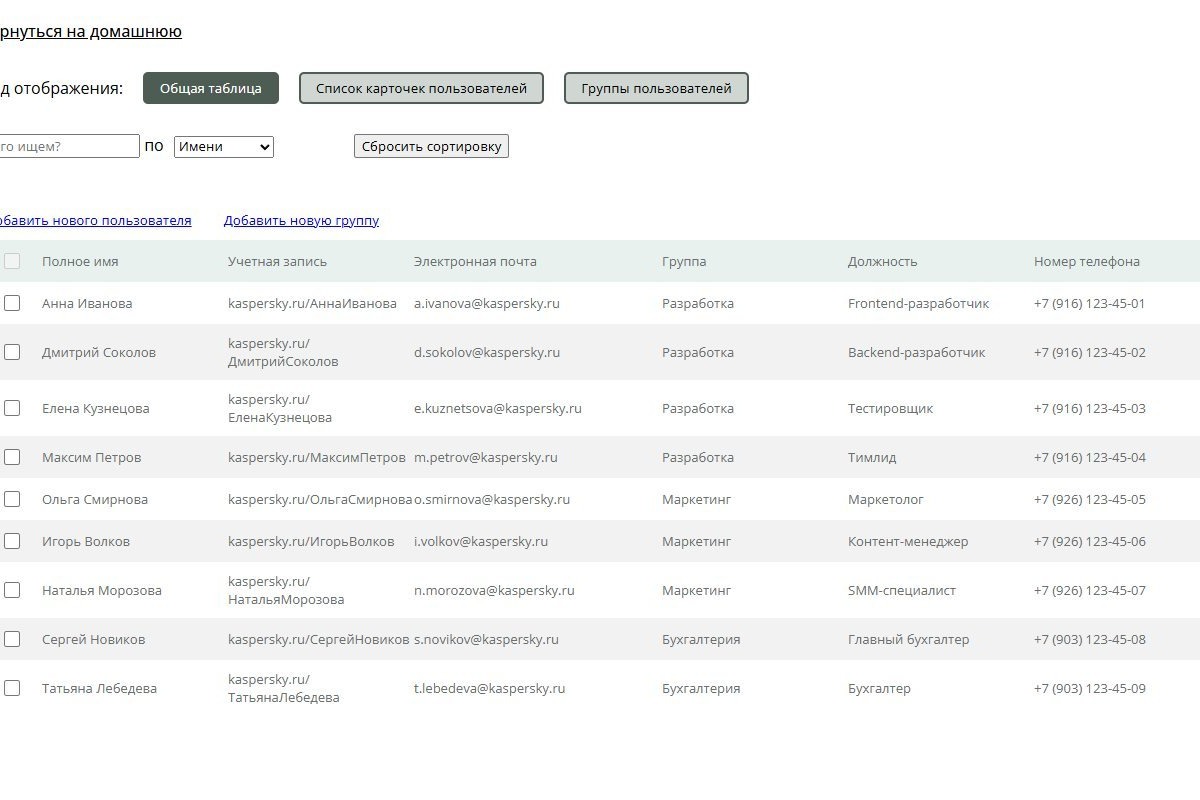Viewport: 1200px width, 800px height.
Task: Sort by the 'Электронная почта' column header
Action: (475, 261)
